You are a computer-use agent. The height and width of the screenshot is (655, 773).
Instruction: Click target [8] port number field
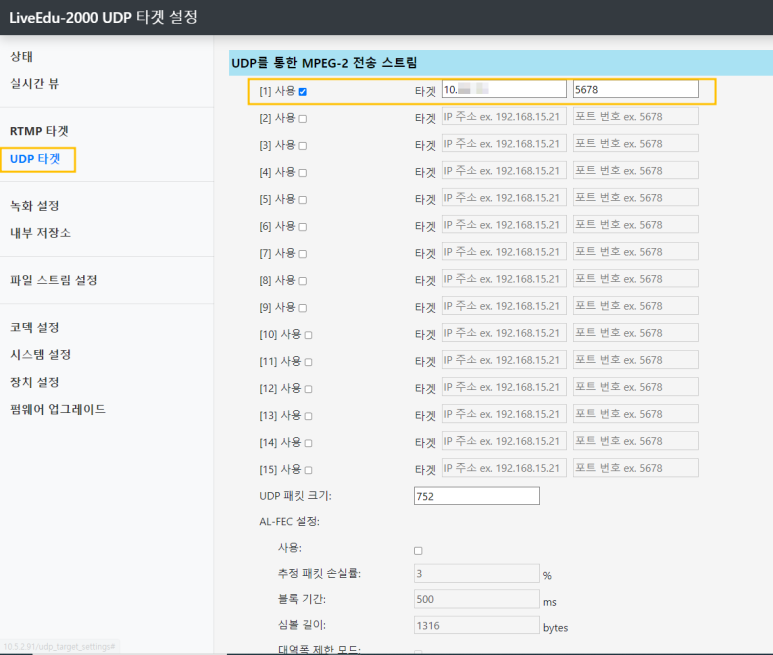click(x=635, y=278)
